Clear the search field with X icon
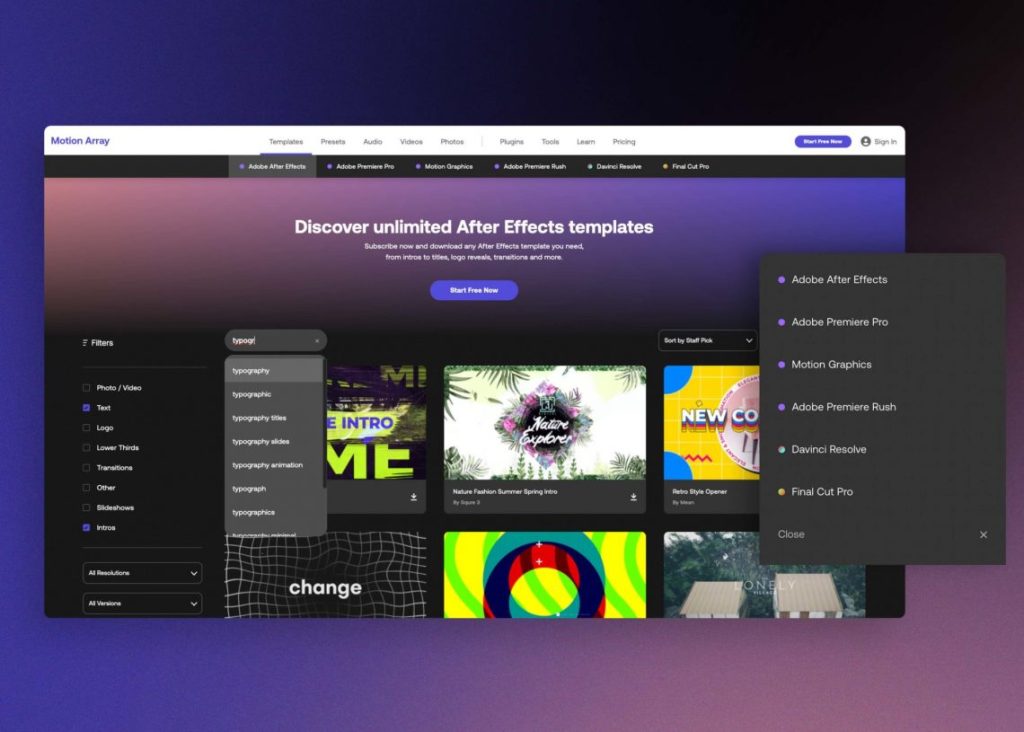This screenshot has width=1024, height=732. coord(317,341)
